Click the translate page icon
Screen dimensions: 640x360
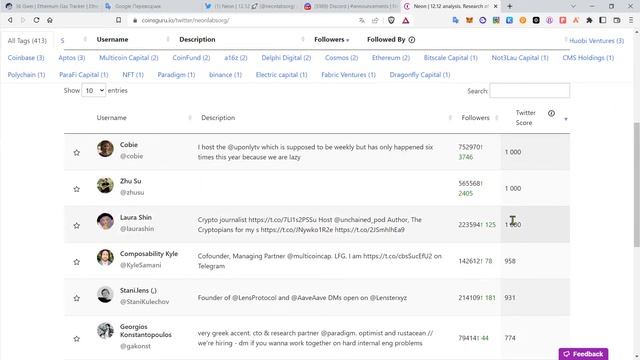point(362,20)
